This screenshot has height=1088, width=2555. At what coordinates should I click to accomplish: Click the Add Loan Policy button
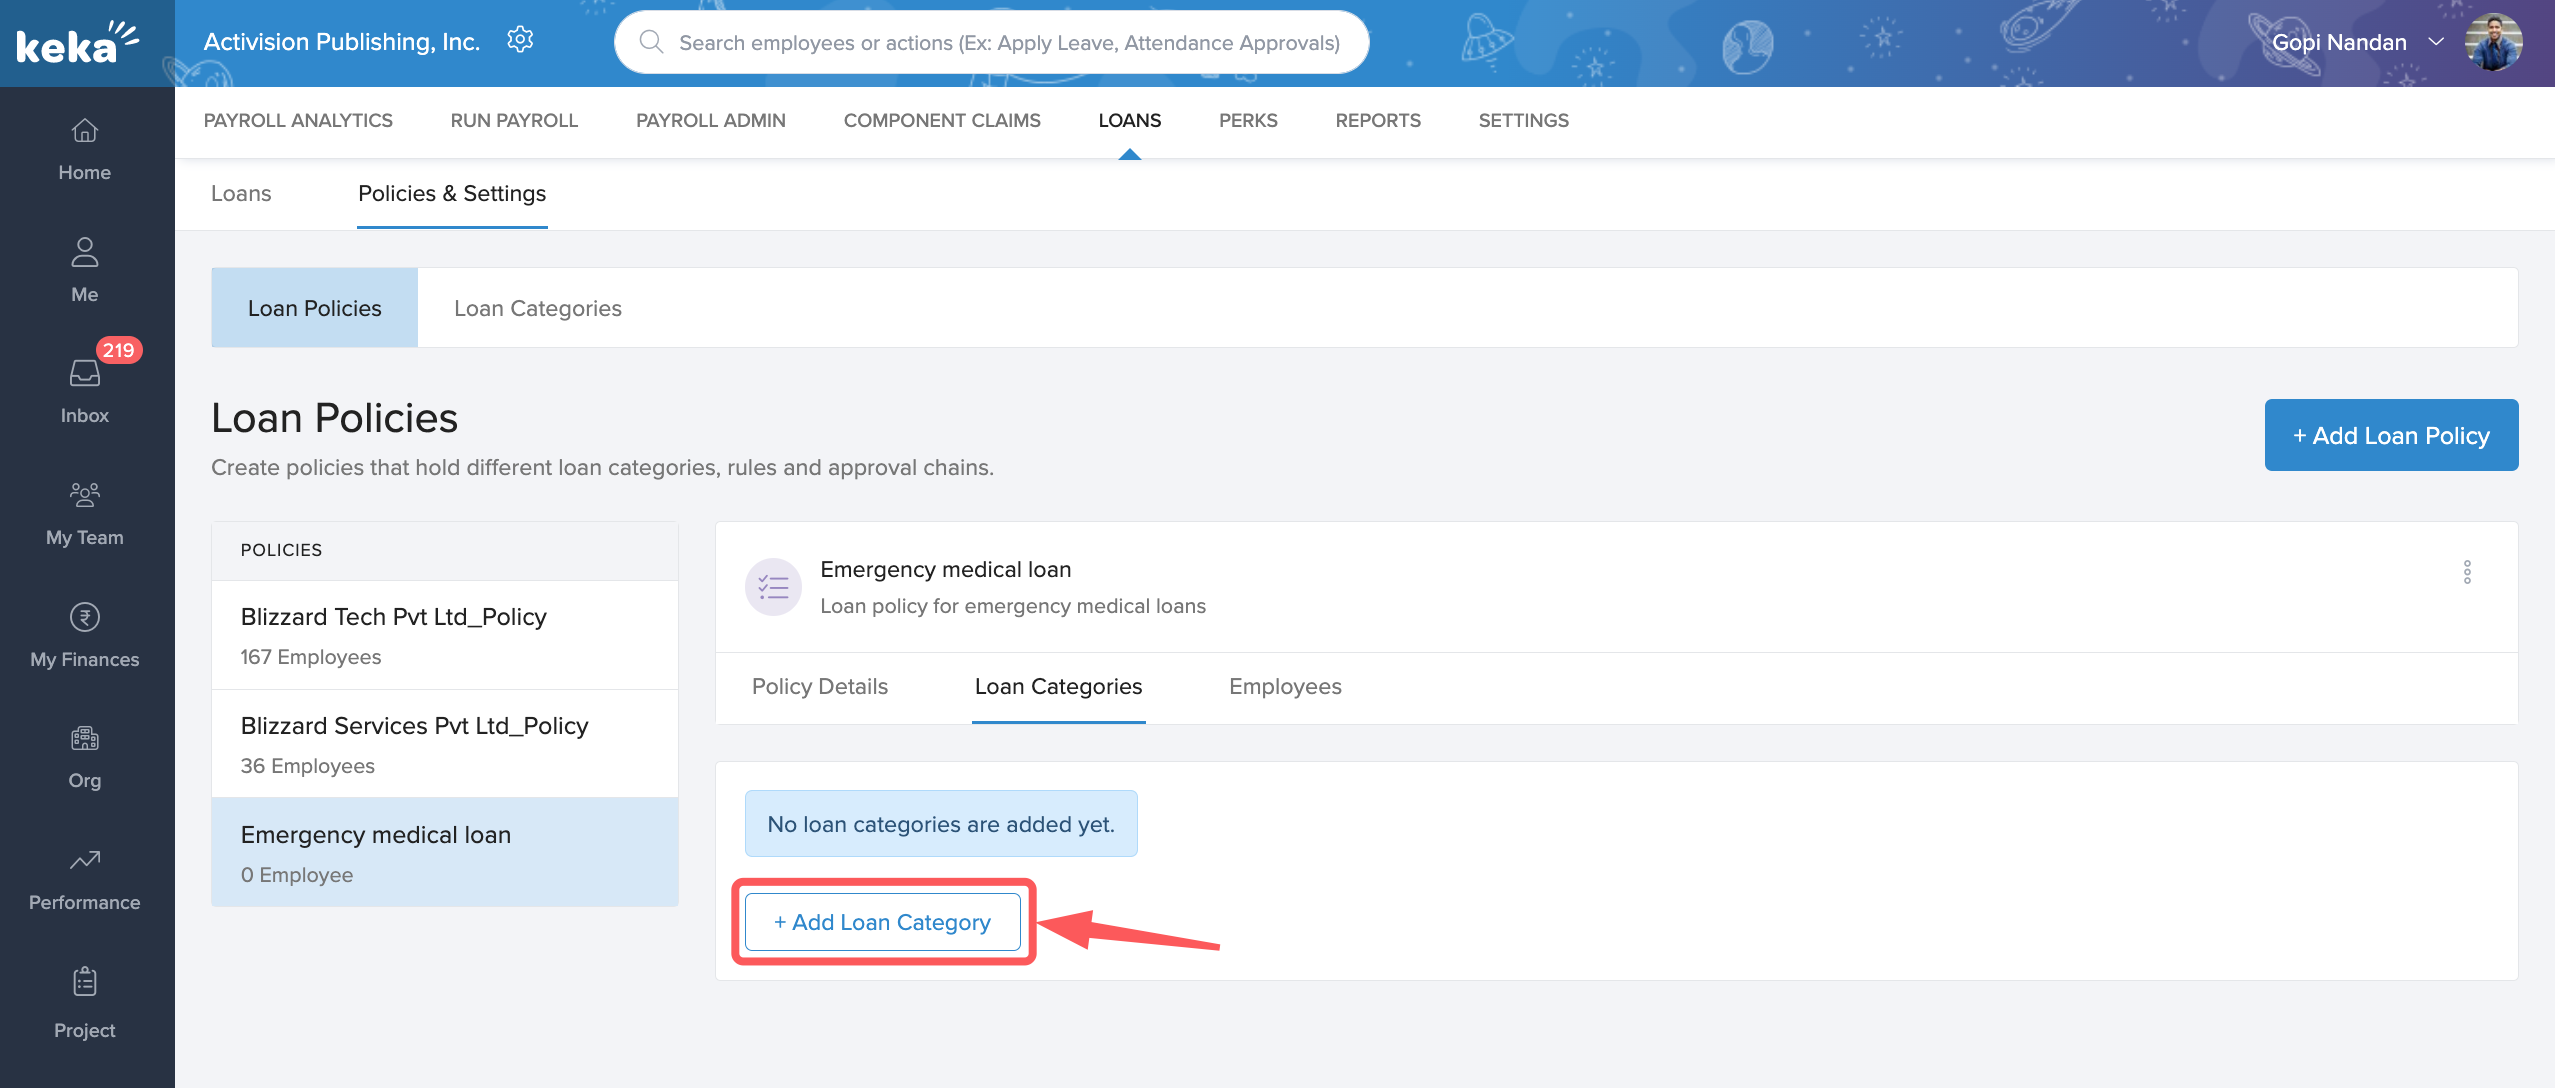tap(2391, 435)
